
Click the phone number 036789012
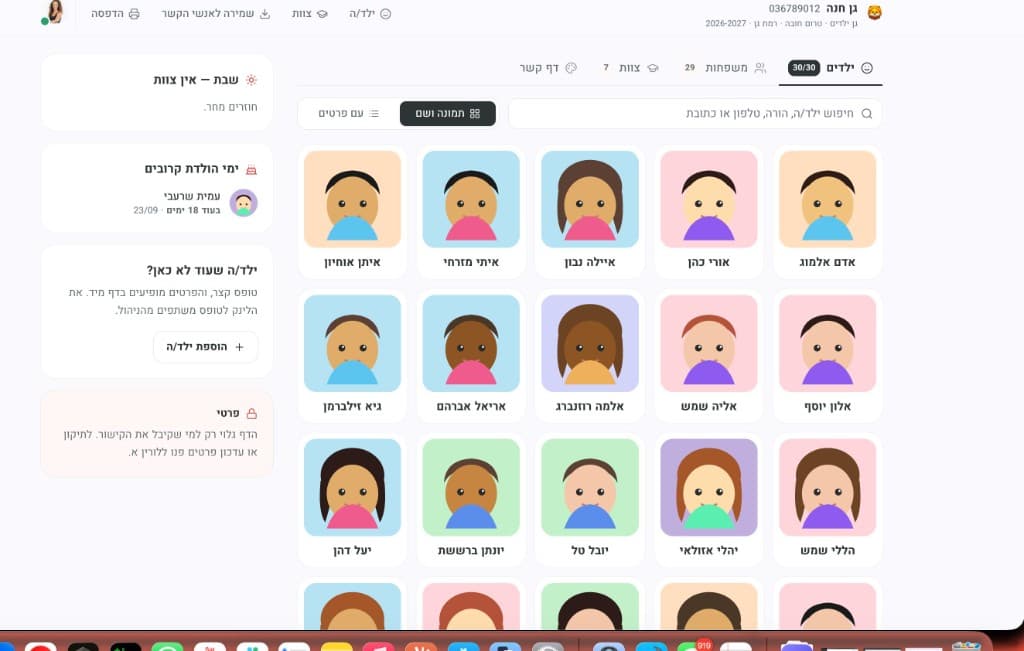click(x=794, y=8)
